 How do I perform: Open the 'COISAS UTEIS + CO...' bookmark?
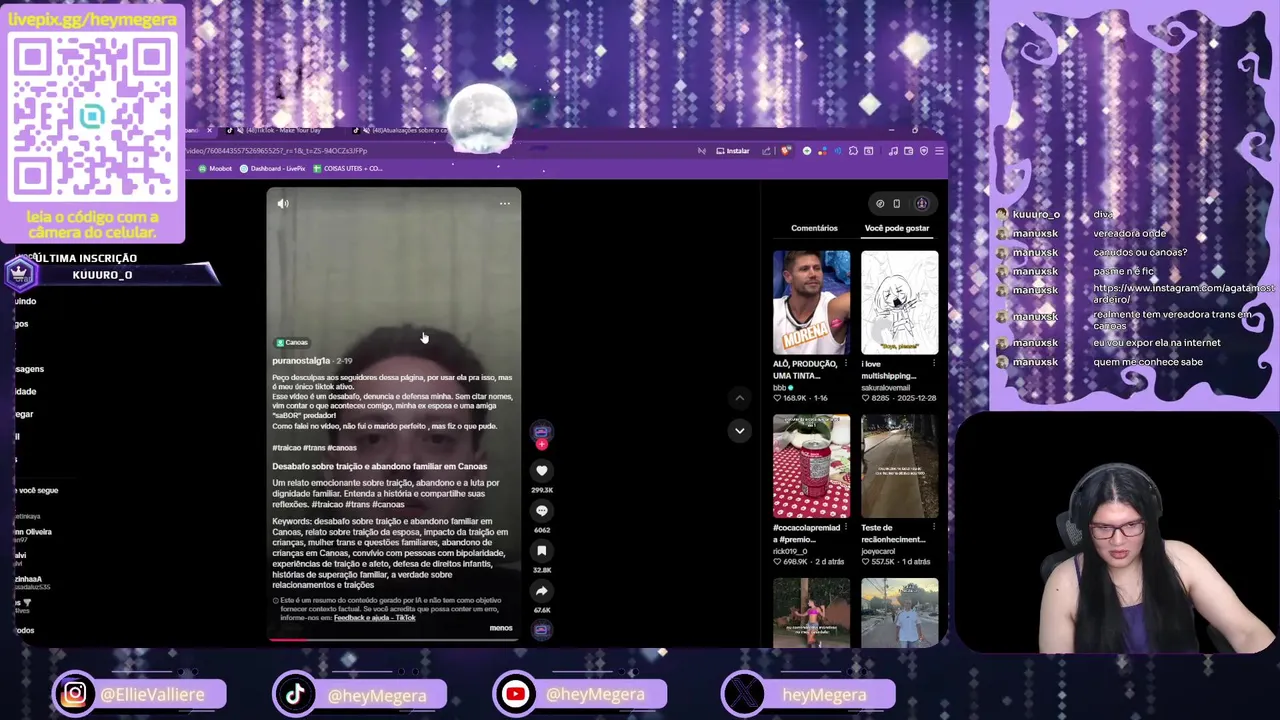click(347, 169)
